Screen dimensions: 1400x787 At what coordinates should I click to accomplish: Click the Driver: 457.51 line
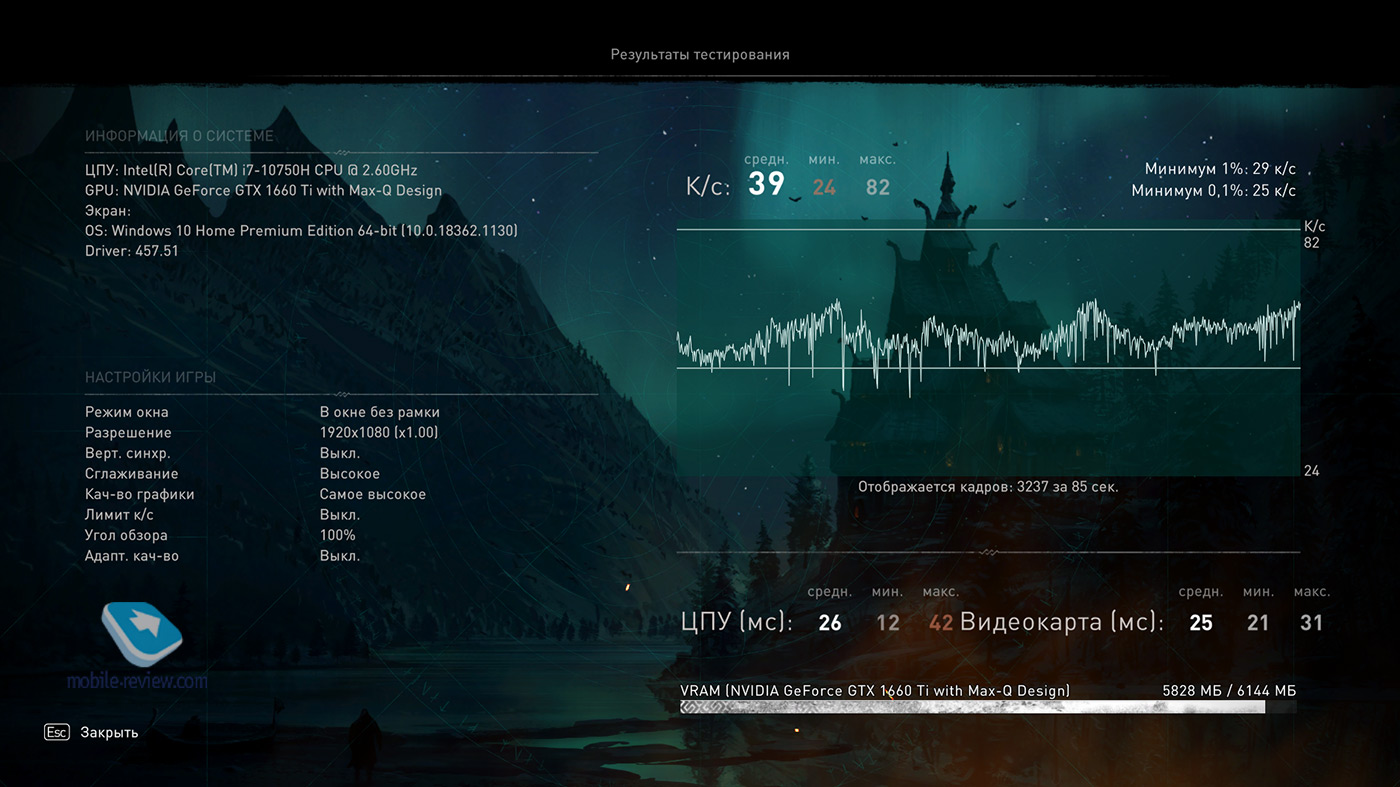[132, 251]
